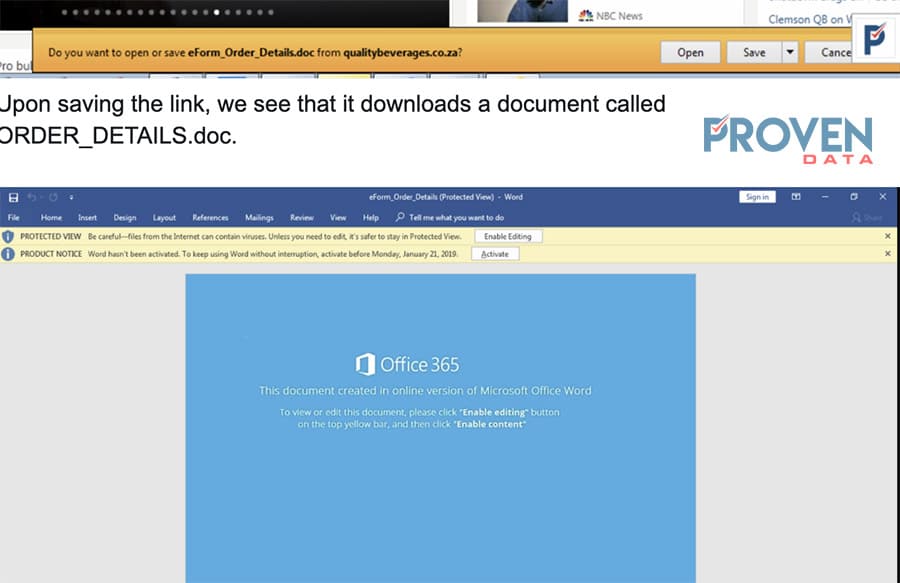
Task: Open the References ribbon tab
Action: [x=210, y=217]
